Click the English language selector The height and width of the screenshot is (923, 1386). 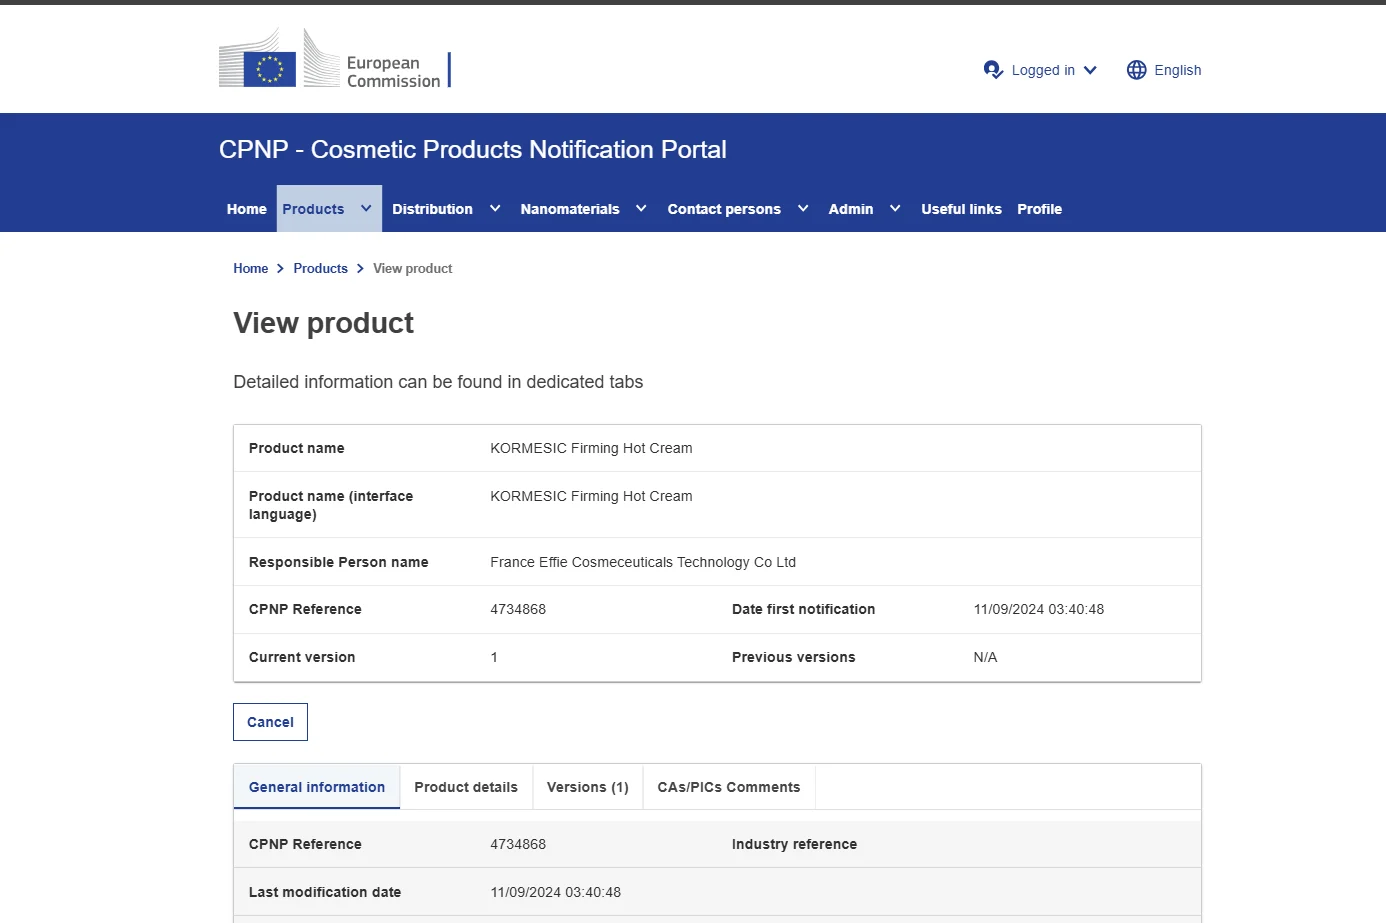click(x=1177, y=70)
